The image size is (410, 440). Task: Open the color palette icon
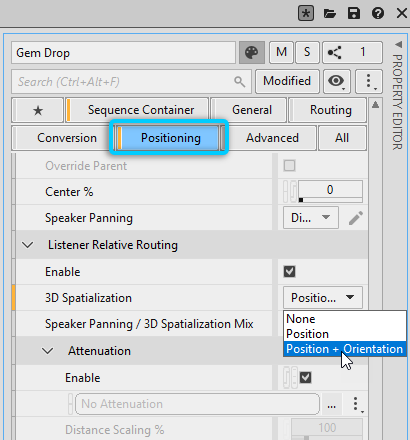click(252, 52)
